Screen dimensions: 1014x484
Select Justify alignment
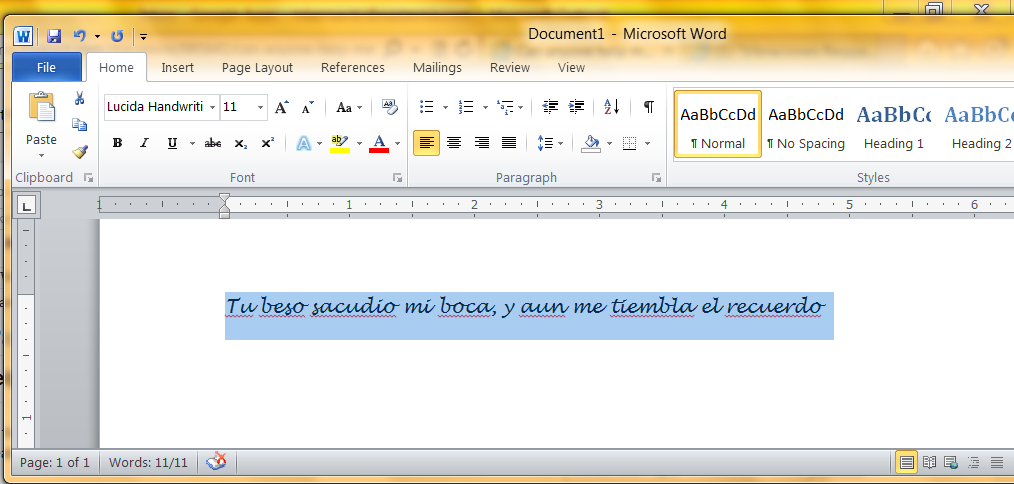pyautogui.click(x=509, y=143)
